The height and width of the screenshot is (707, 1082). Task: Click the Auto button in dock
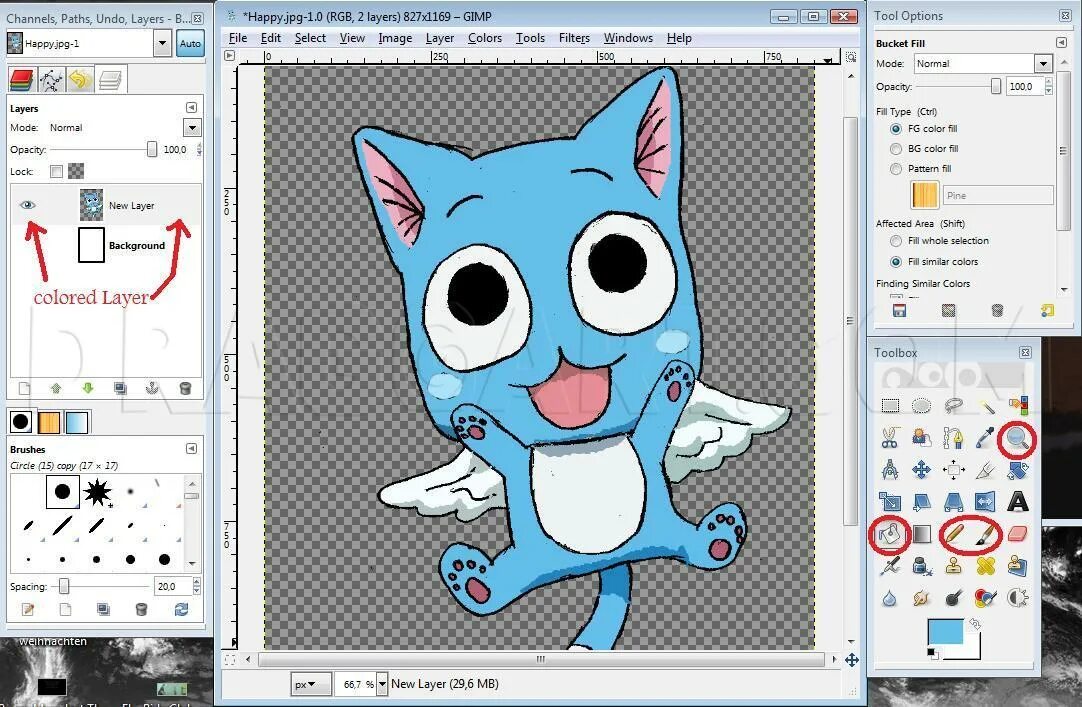190,43
